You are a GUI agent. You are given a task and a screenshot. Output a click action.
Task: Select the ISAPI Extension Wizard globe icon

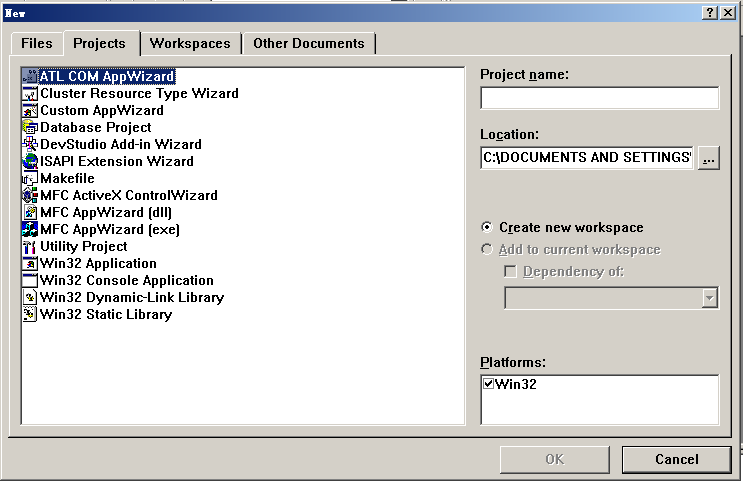click(30, 162)
